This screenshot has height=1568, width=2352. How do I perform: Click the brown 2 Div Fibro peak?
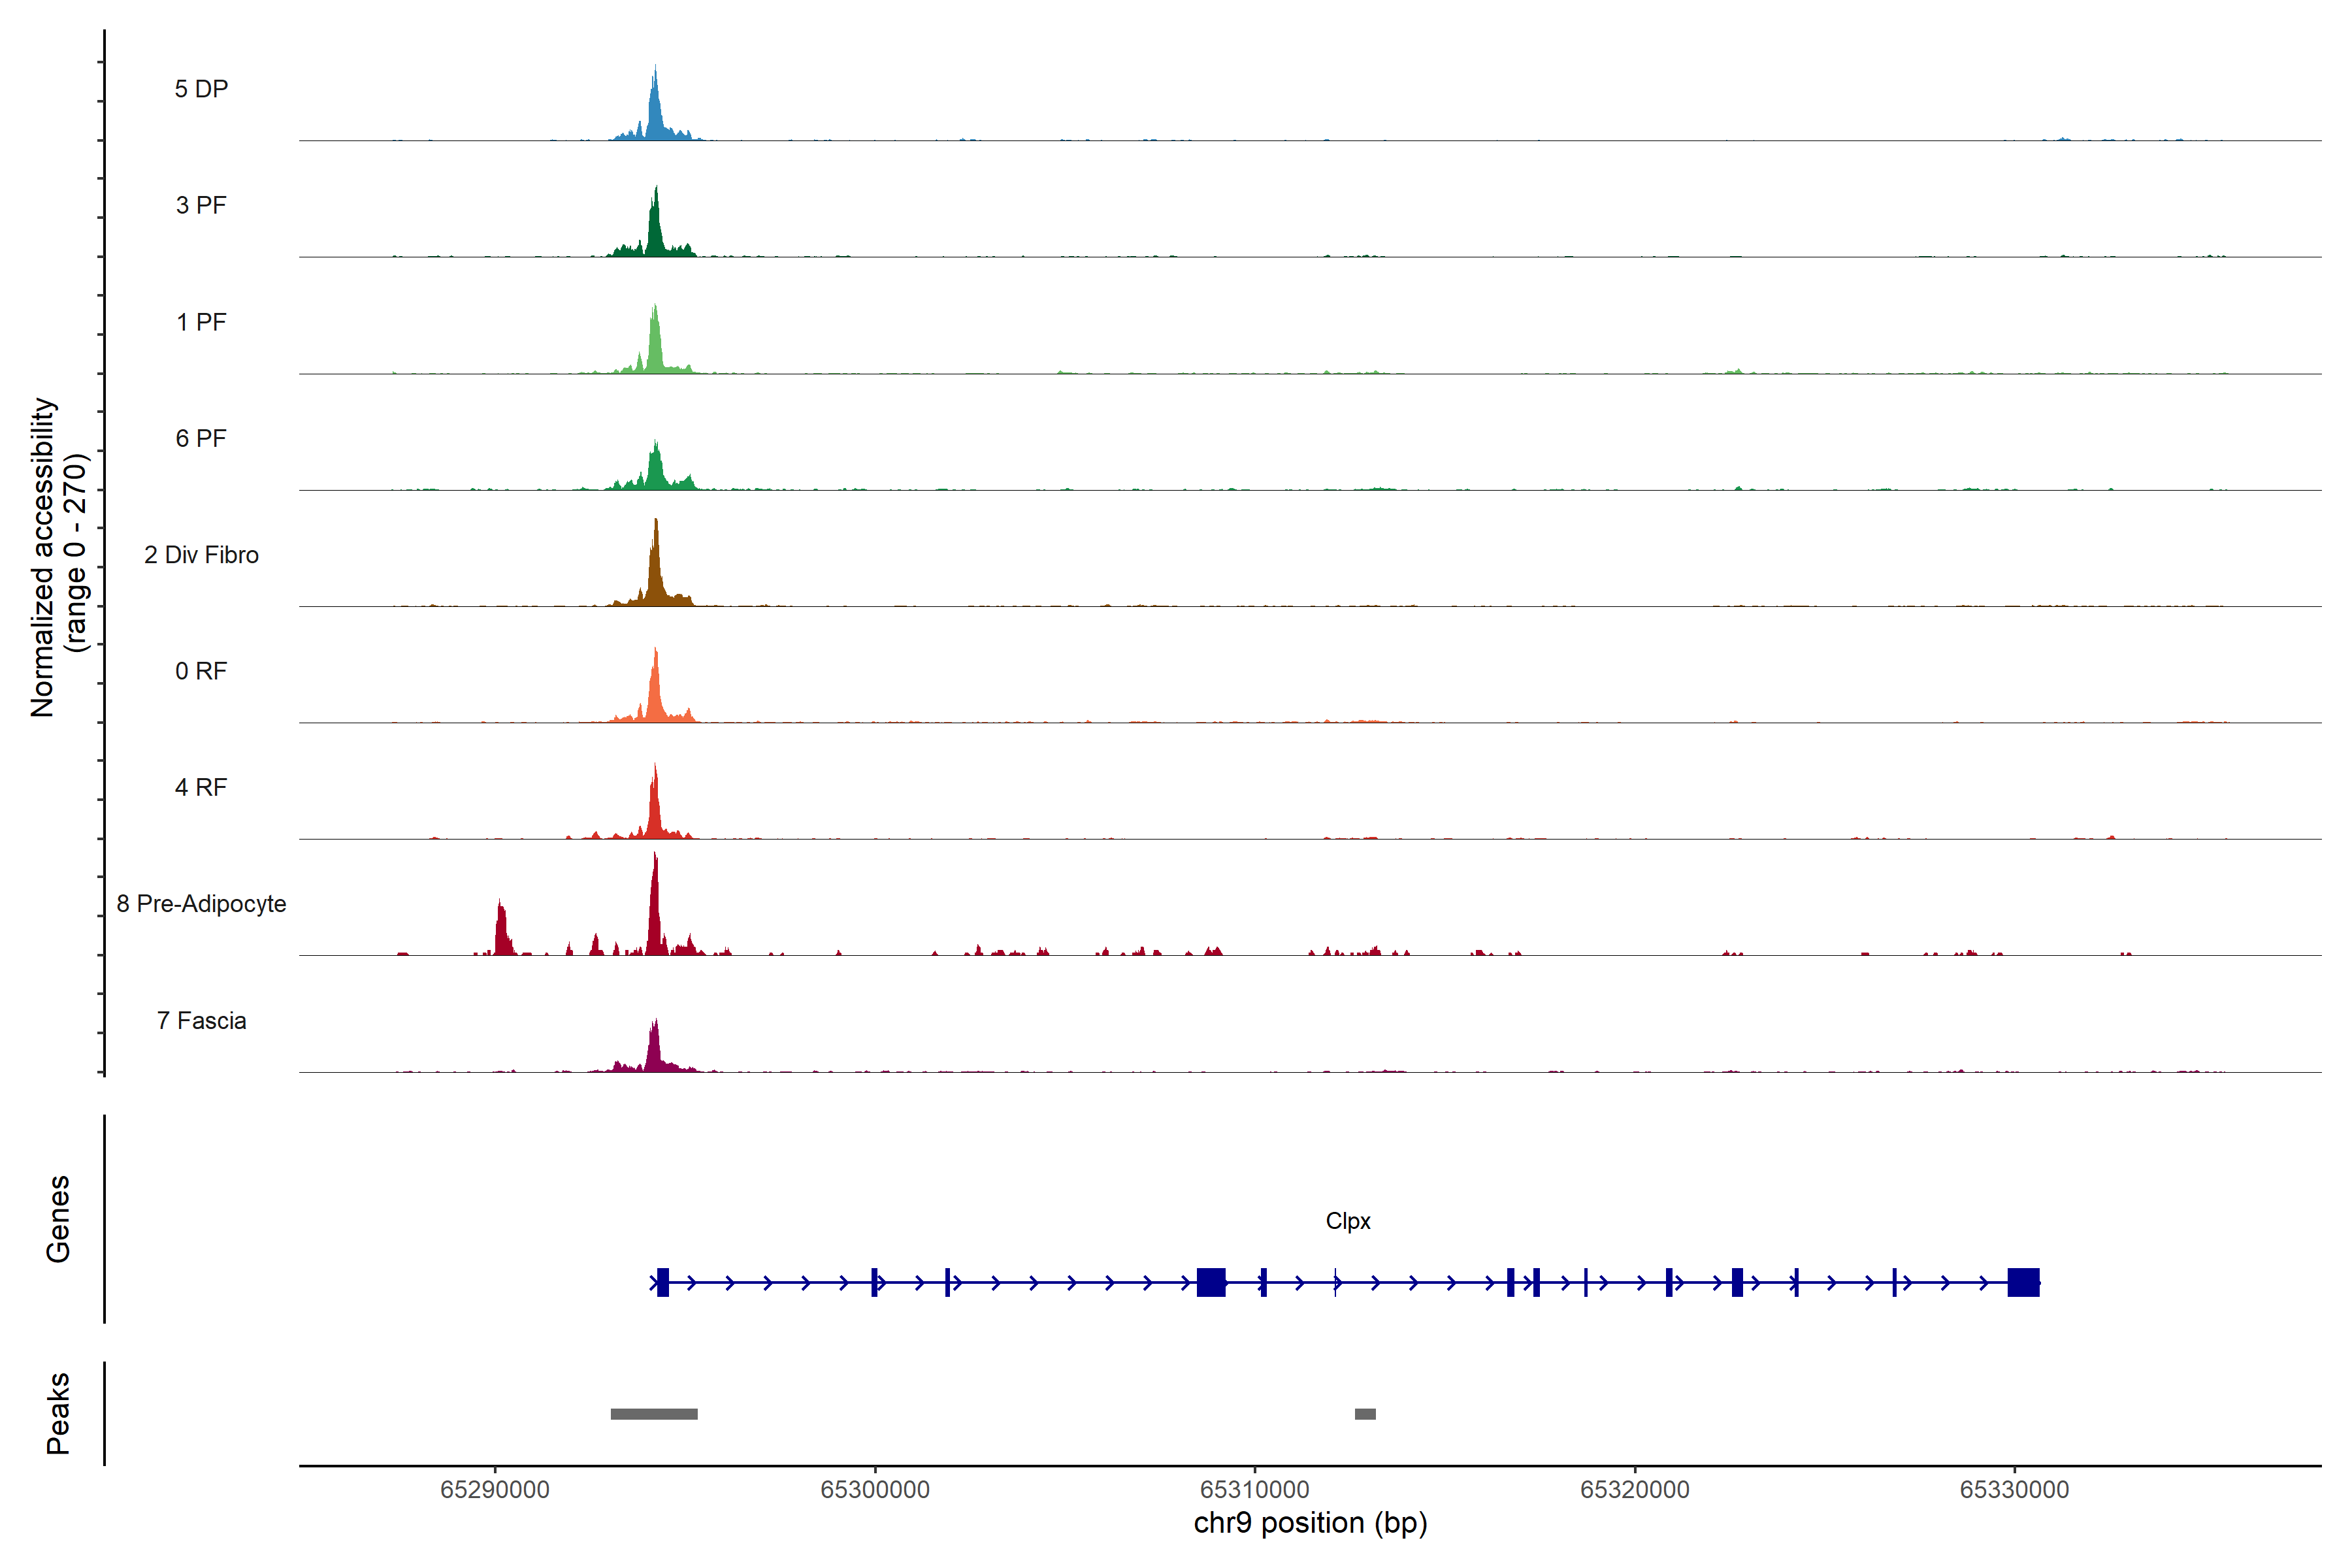coord(655,575)
